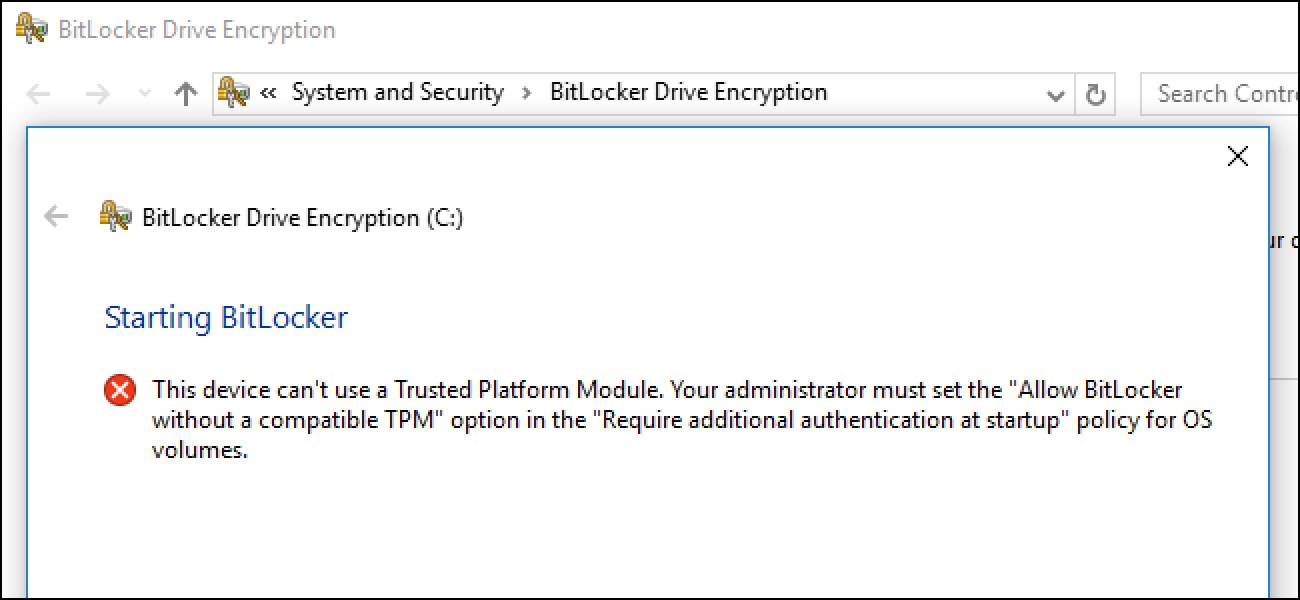The height and width of the screenshot is (600, 1300).
Task: Open the recent locations dropdown arrow
Action: tap(143, 94)
